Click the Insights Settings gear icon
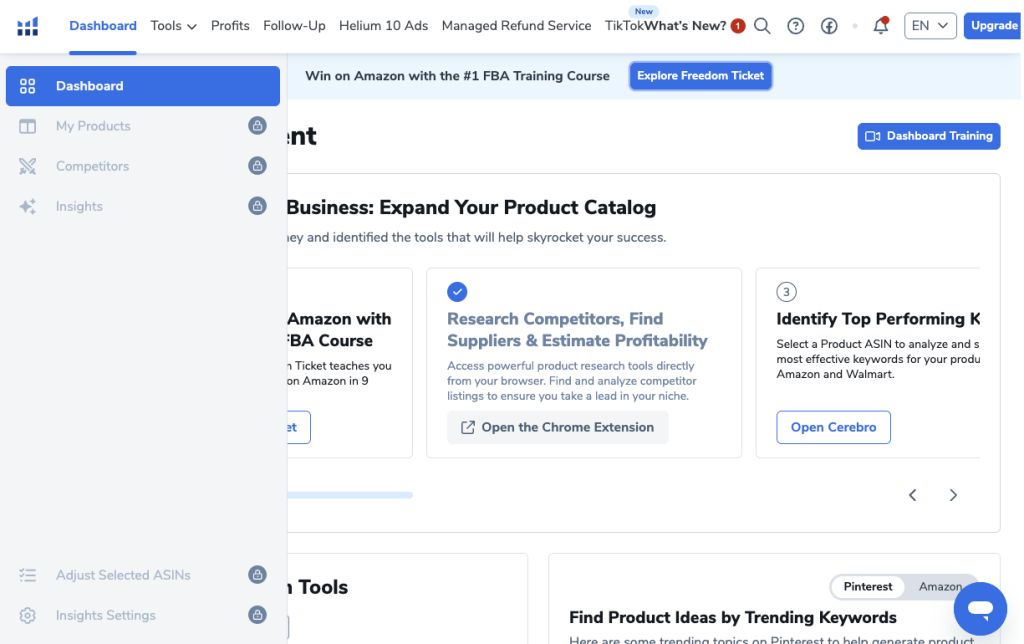The image size is (1024, 644). tap(27, 615)
